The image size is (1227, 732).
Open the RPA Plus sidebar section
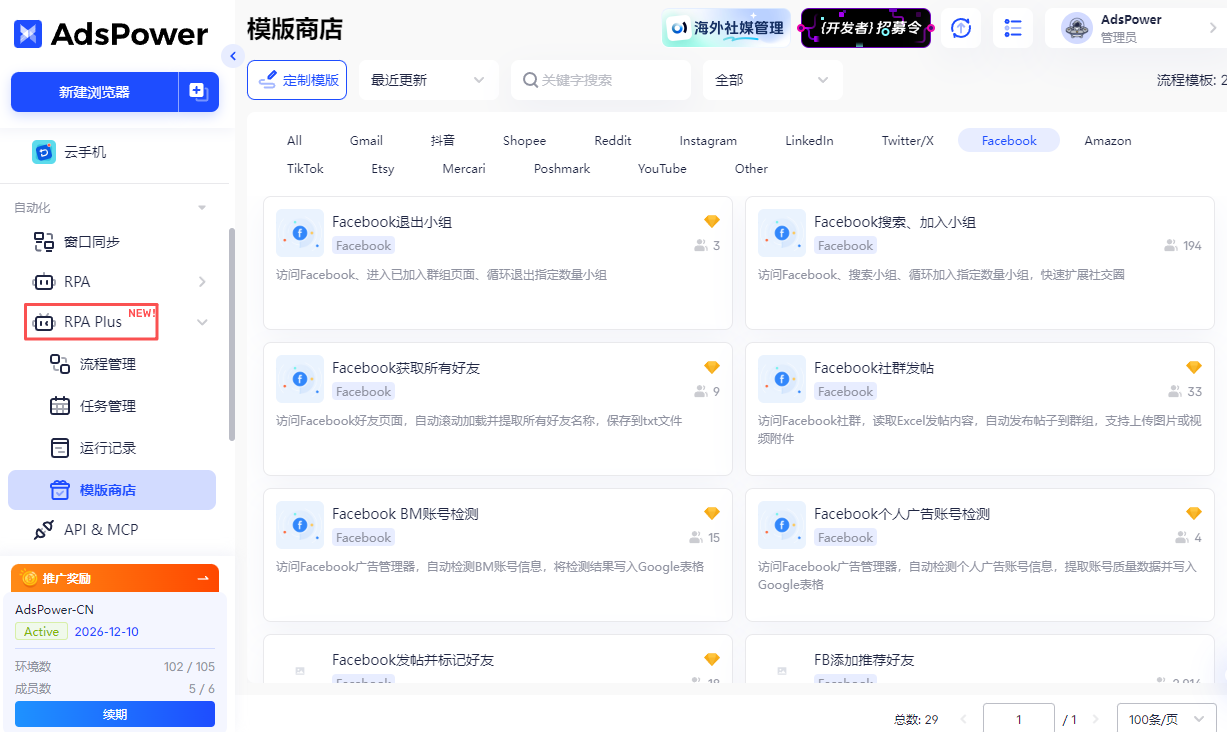tap(91, 322)
